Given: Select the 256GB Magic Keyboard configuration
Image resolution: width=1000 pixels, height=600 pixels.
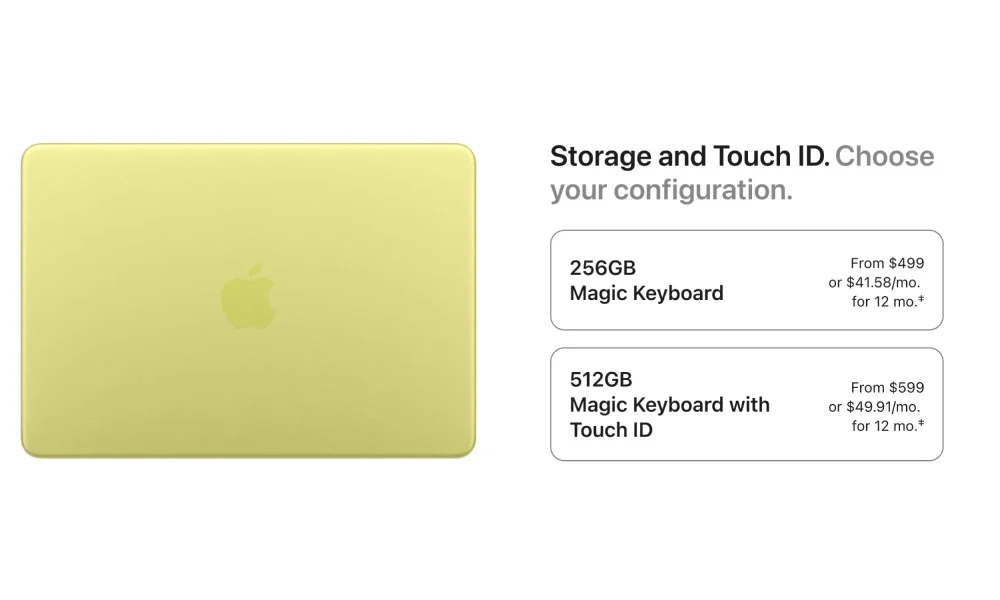Looking at the screenshot, I should coord(746,280).
